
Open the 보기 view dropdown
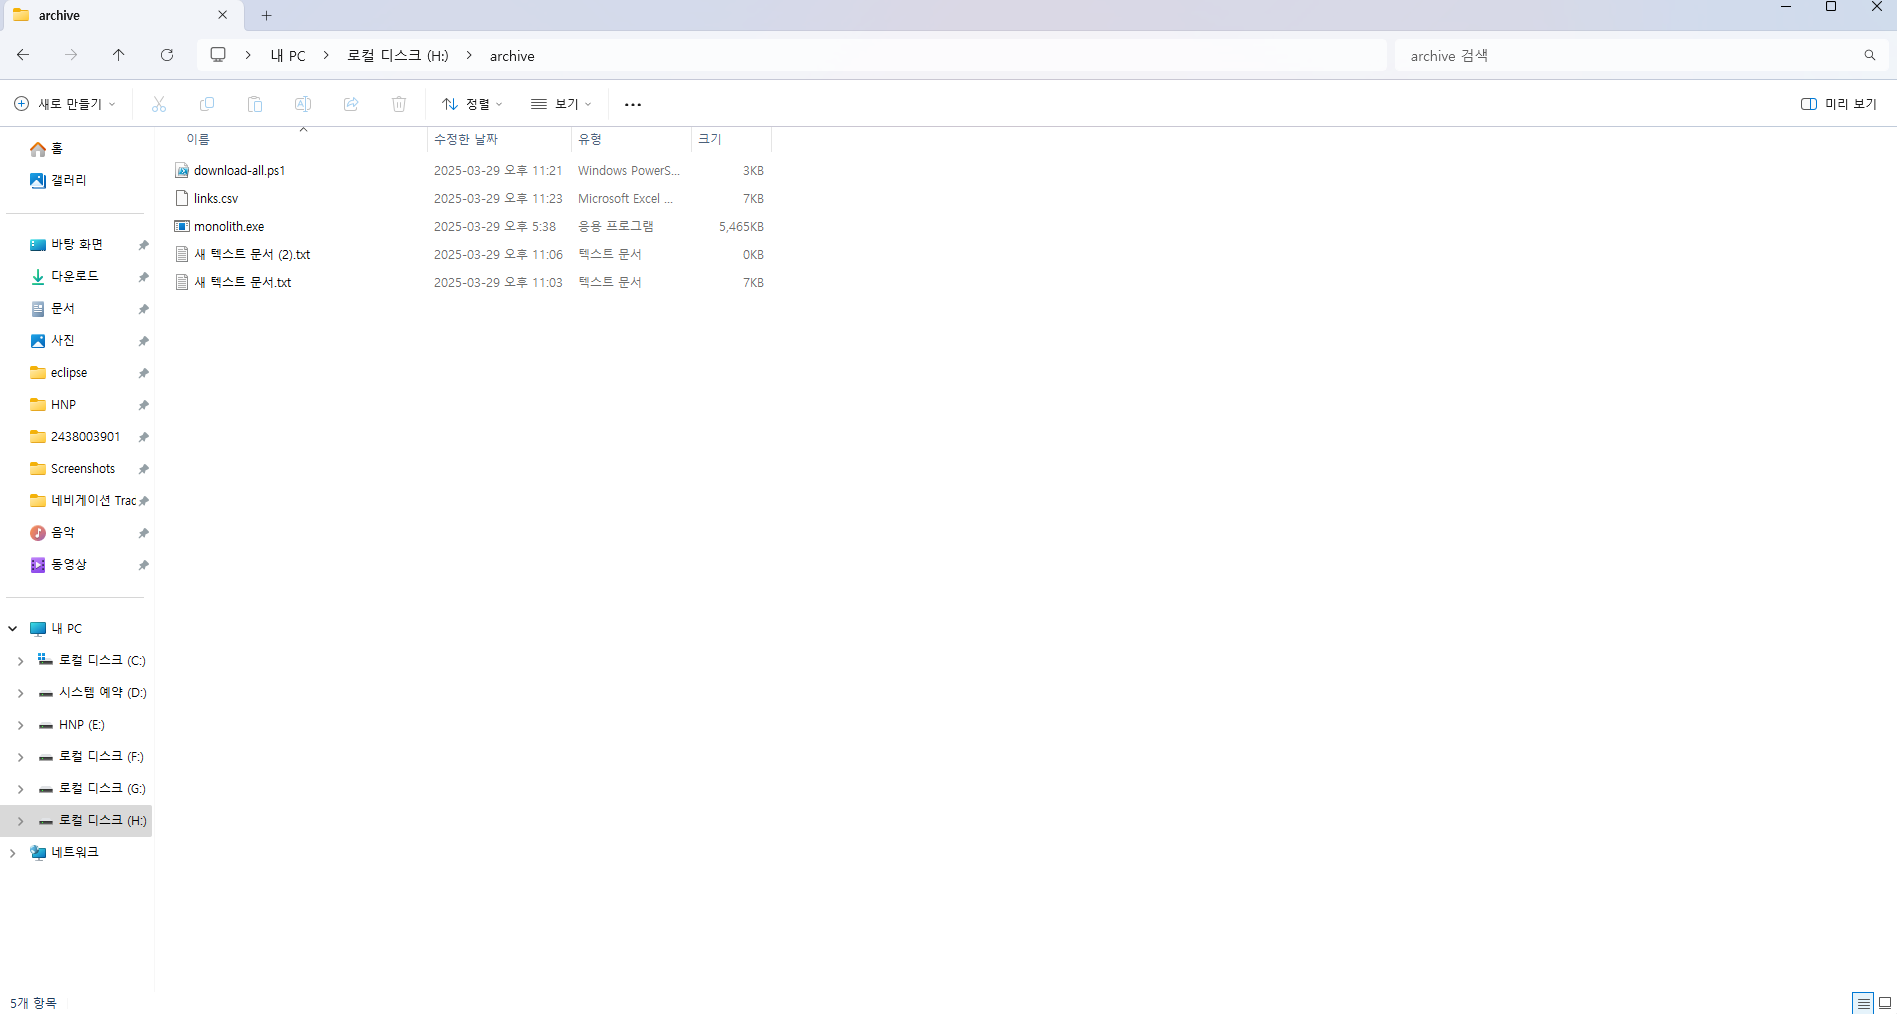[x=561, y=104]
